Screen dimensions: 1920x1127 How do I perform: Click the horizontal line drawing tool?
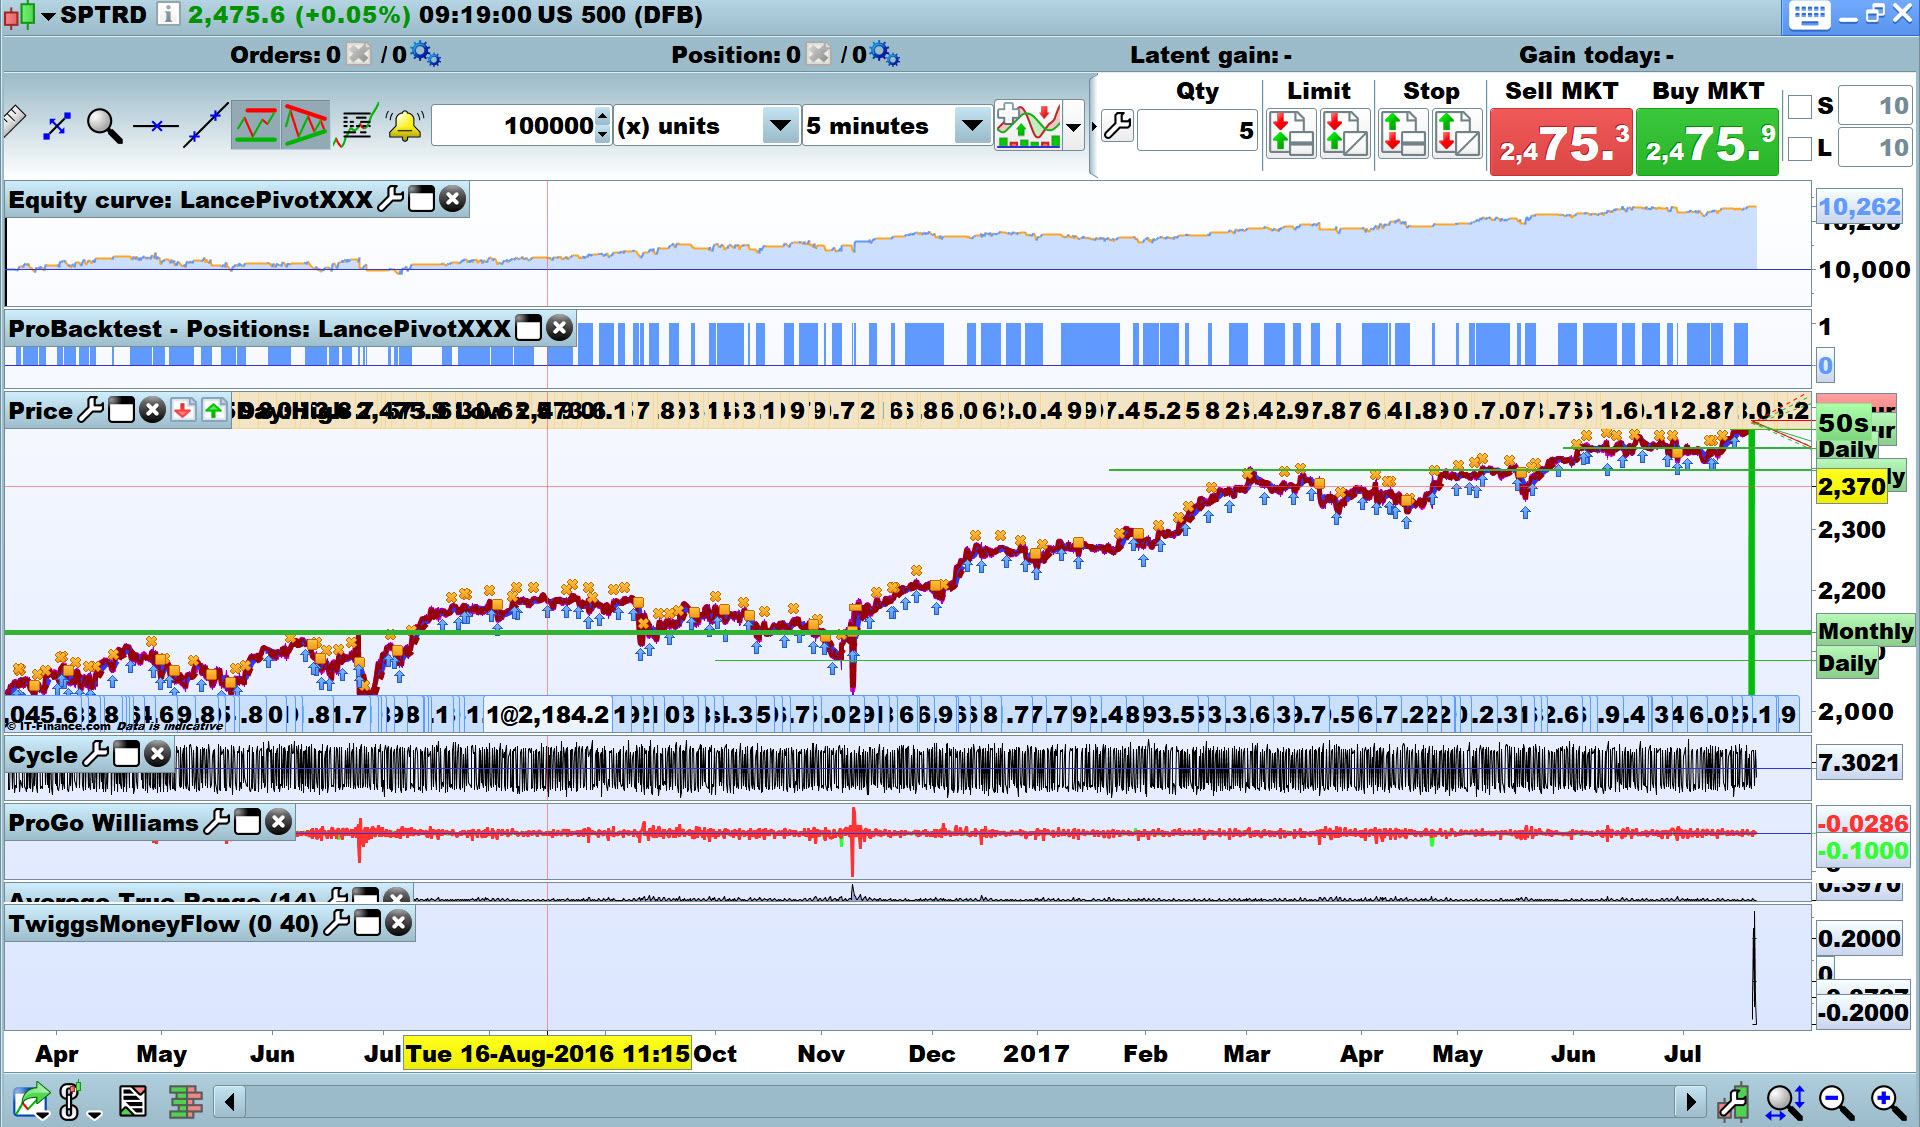click(155, 126)
